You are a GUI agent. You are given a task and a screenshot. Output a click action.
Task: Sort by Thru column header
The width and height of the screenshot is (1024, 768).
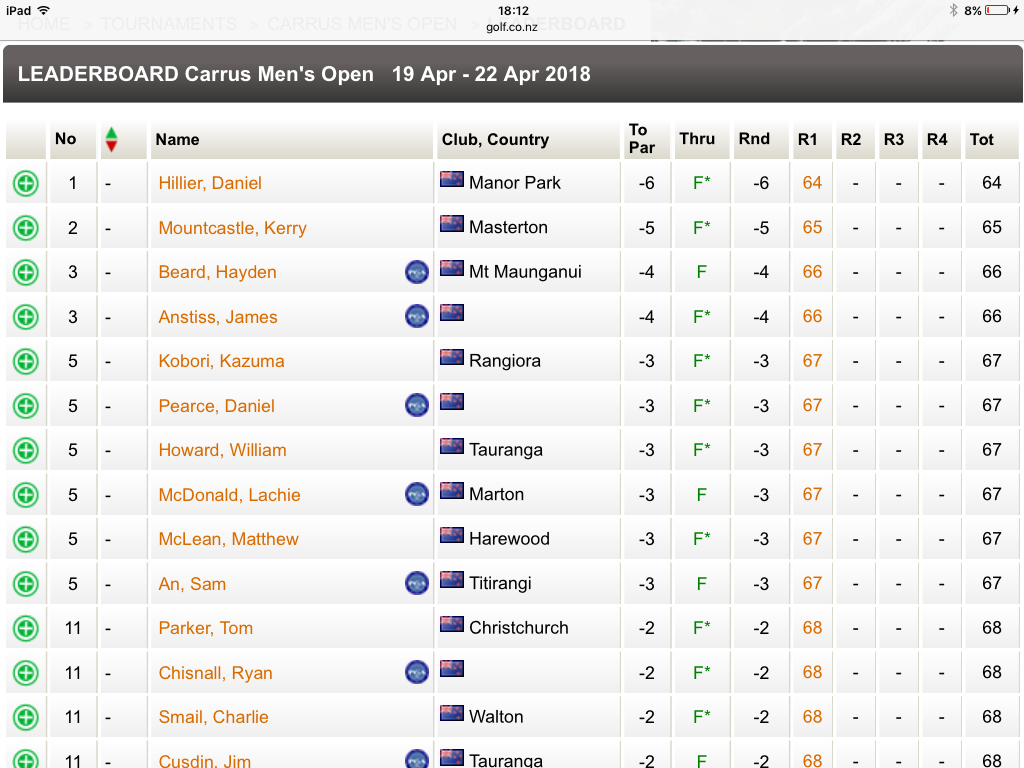697,139
